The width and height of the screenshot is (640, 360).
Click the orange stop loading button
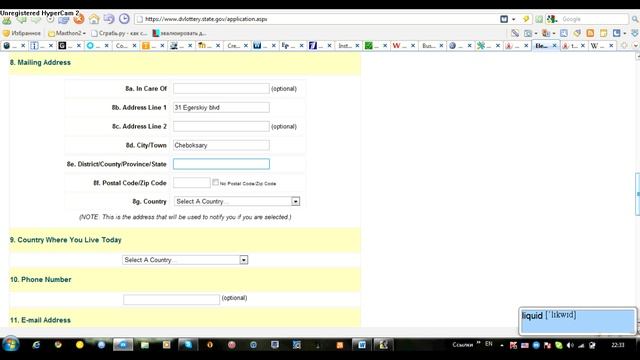coord(79,19)
